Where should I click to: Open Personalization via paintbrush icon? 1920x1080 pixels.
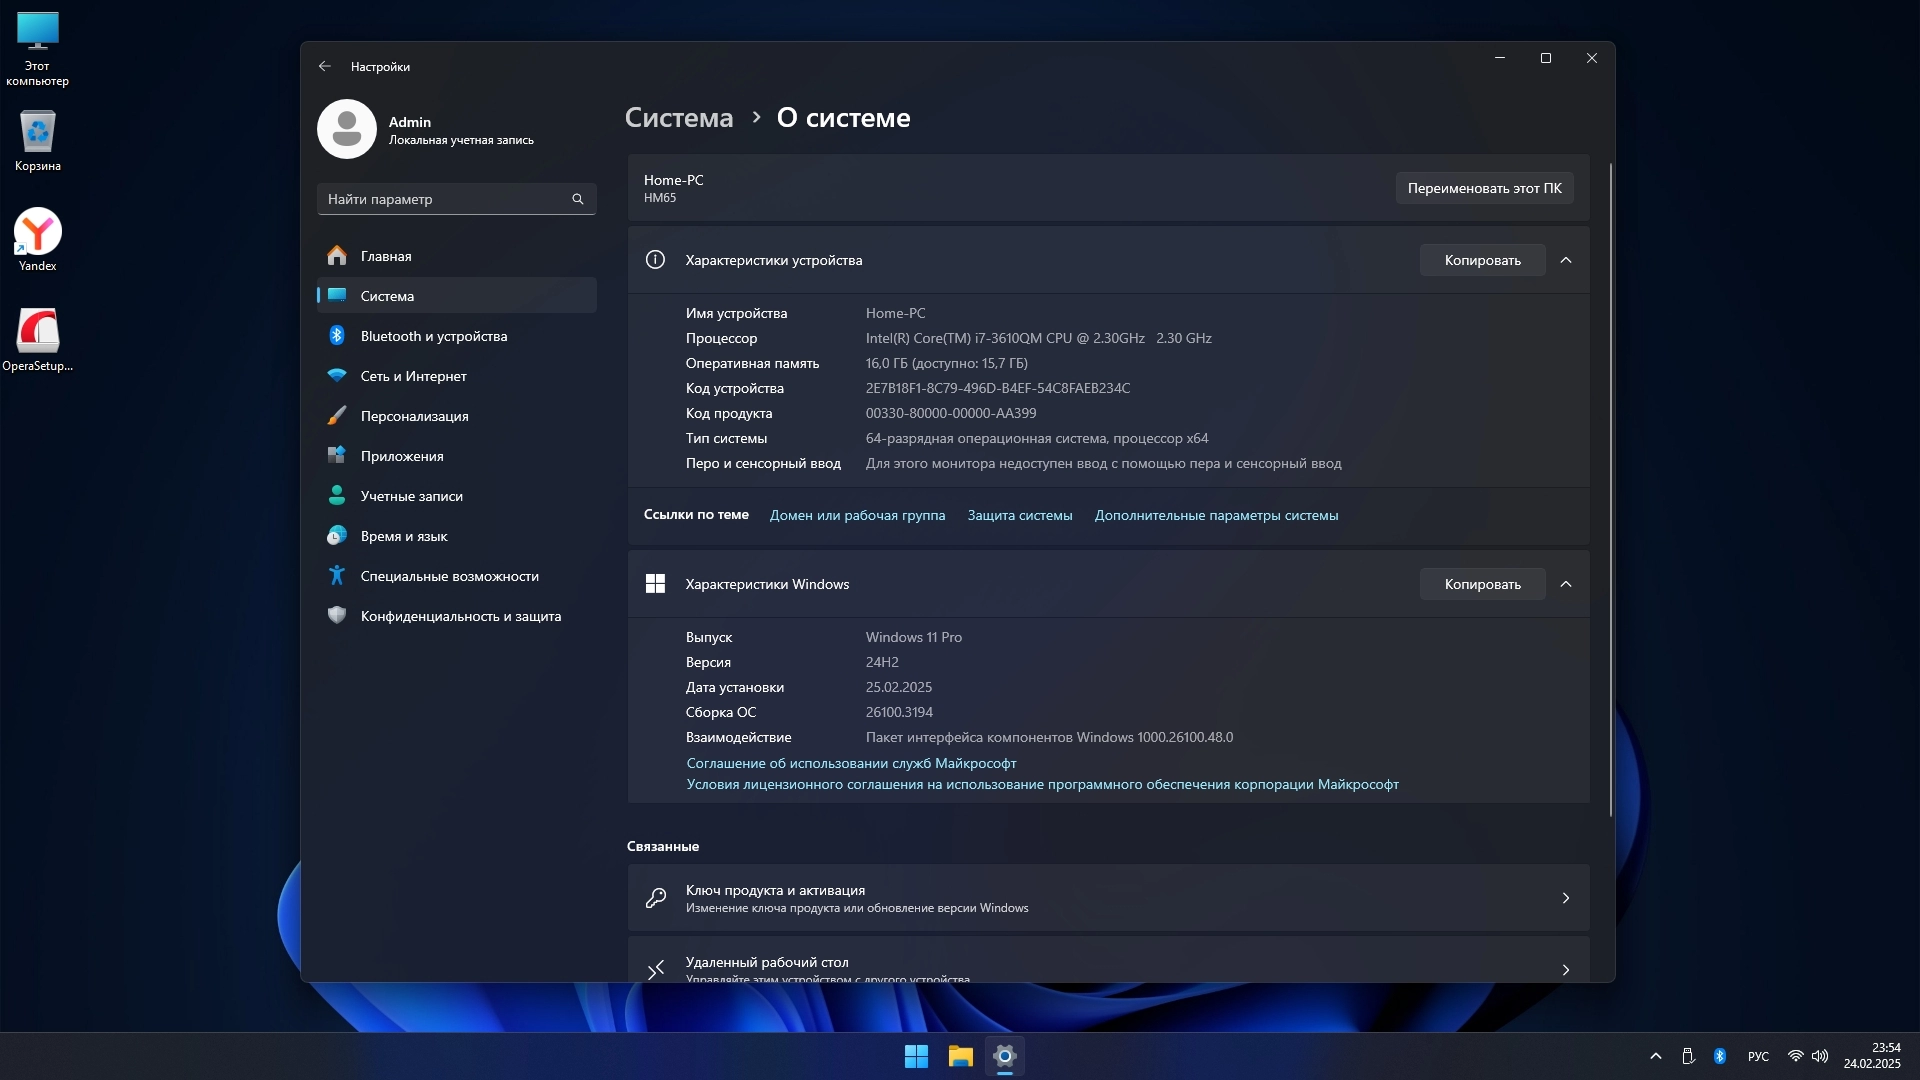(x=337, y=416)
